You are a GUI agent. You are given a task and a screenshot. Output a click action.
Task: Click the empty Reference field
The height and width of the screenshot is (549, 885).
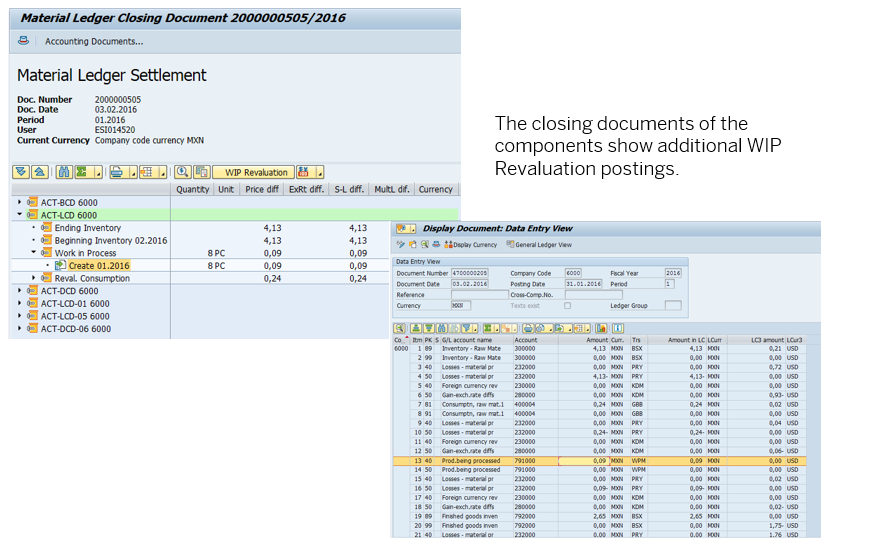(x=480, y=295)
